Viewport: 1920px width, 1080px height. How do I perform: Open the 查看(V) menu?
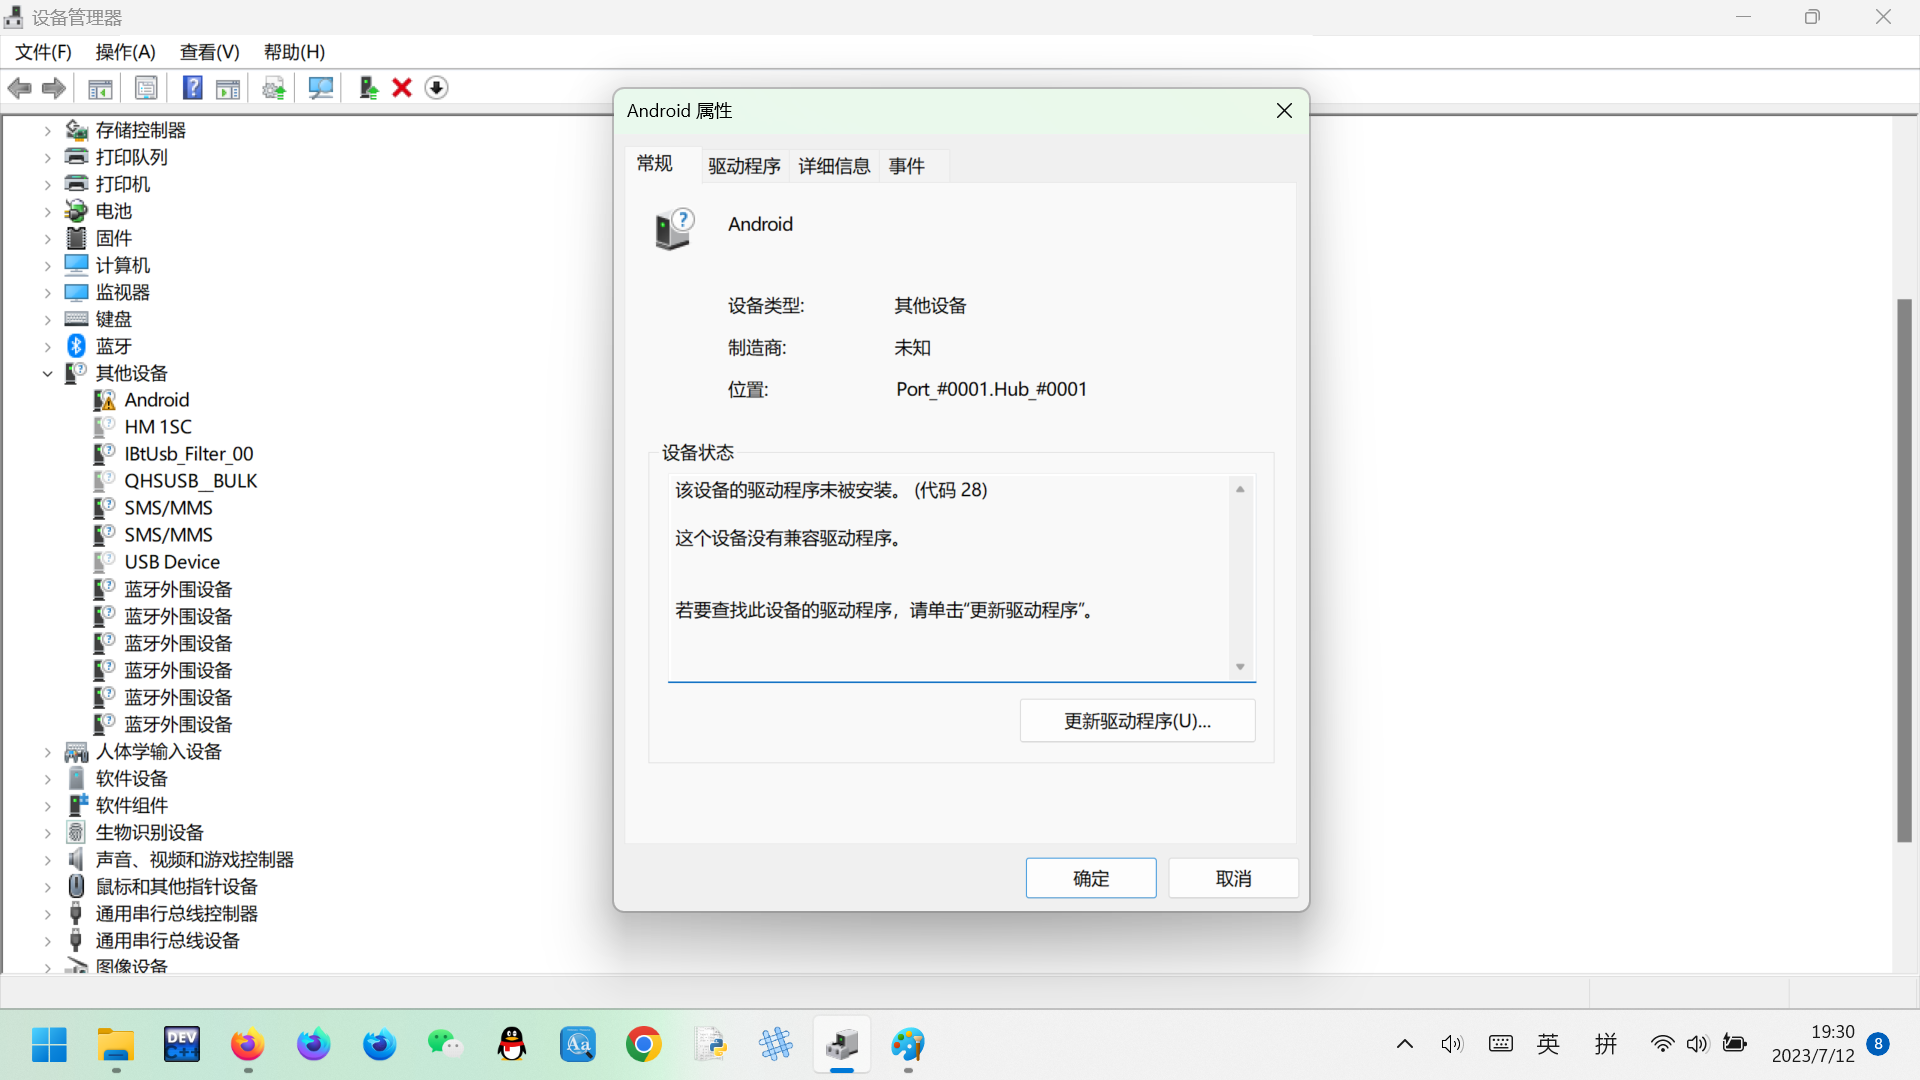(x=210, y=52)
